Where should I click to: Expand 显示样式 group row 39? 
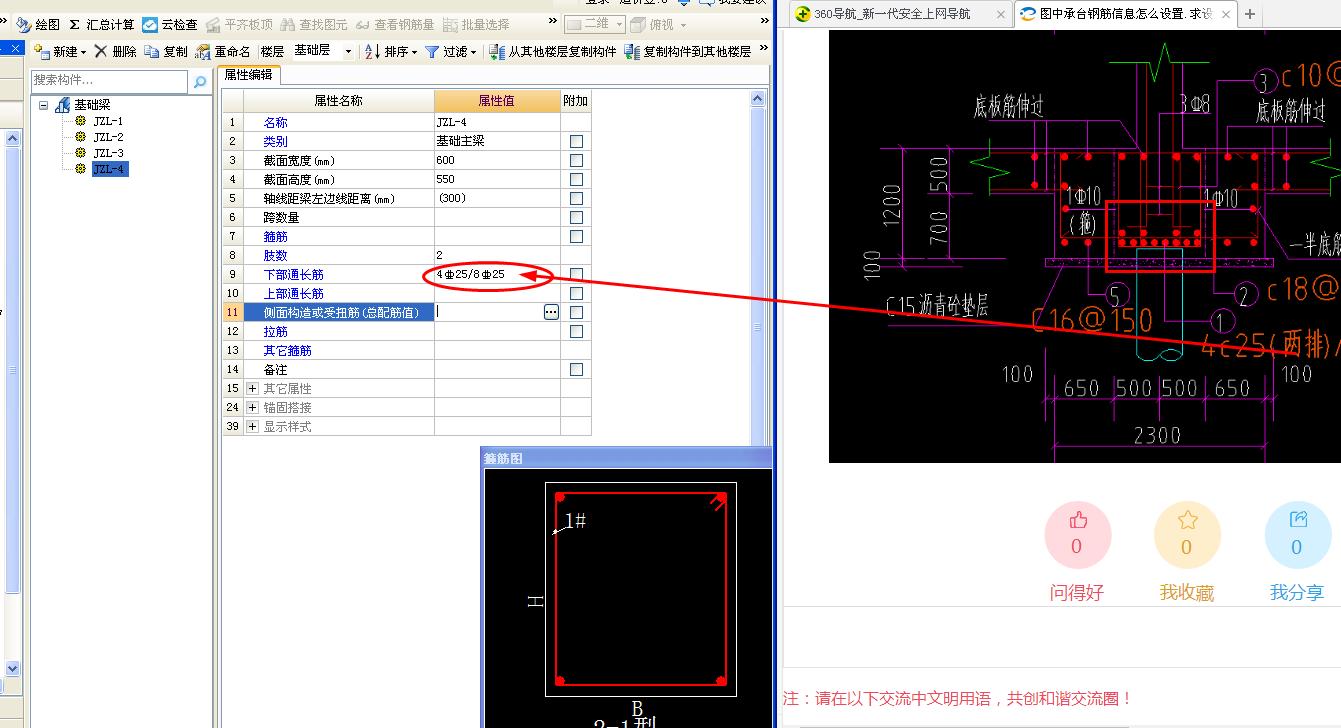252,426
